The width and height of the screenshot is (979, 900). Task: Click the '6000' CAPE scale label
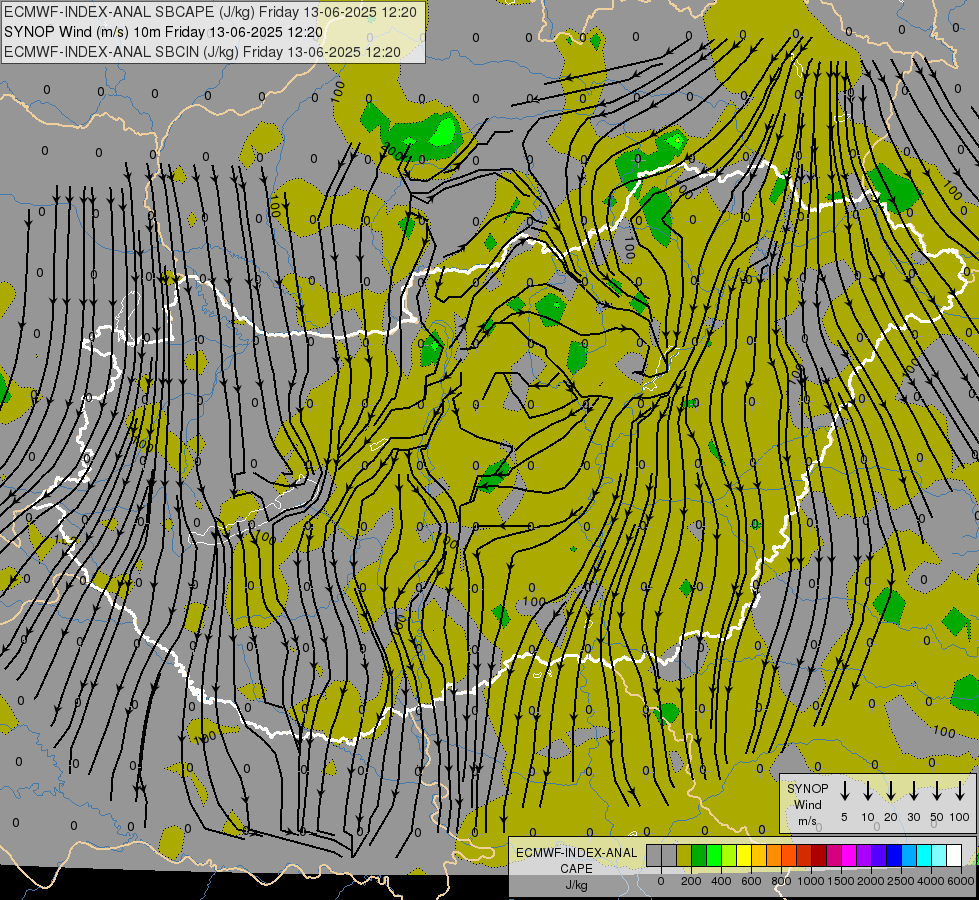tap(961, 881)
